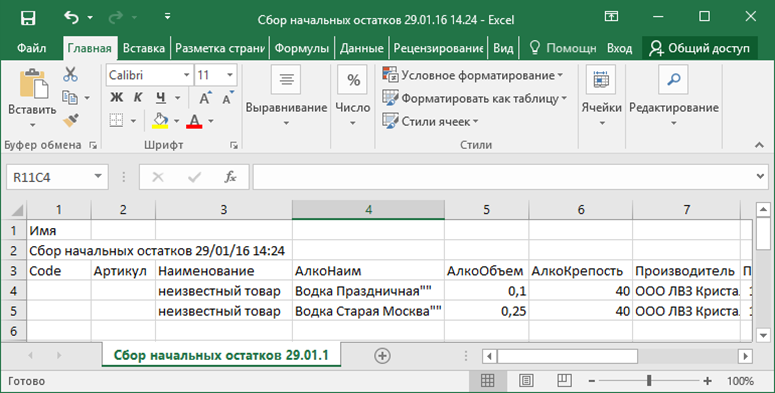The width and height of the screenshot is (775, 393).
Task: Open the Данные tab
Action: [362, 48]
